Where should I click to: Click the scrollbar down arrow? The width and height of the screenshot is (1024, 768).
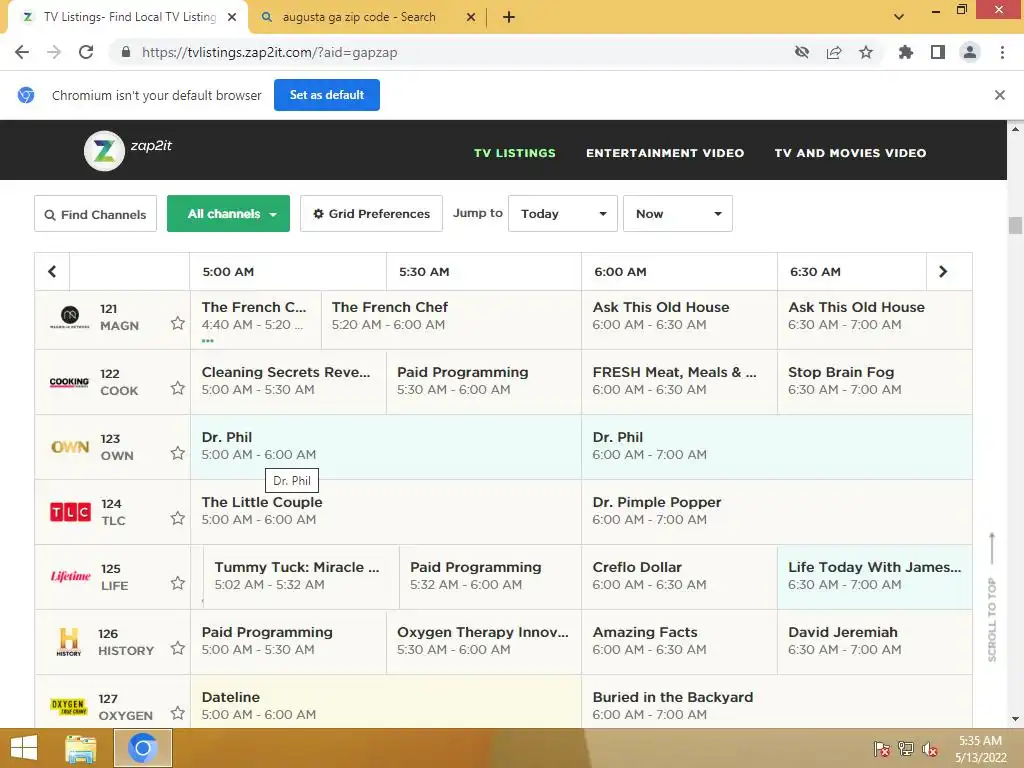pyautogui.click(x=1015, y=719)
